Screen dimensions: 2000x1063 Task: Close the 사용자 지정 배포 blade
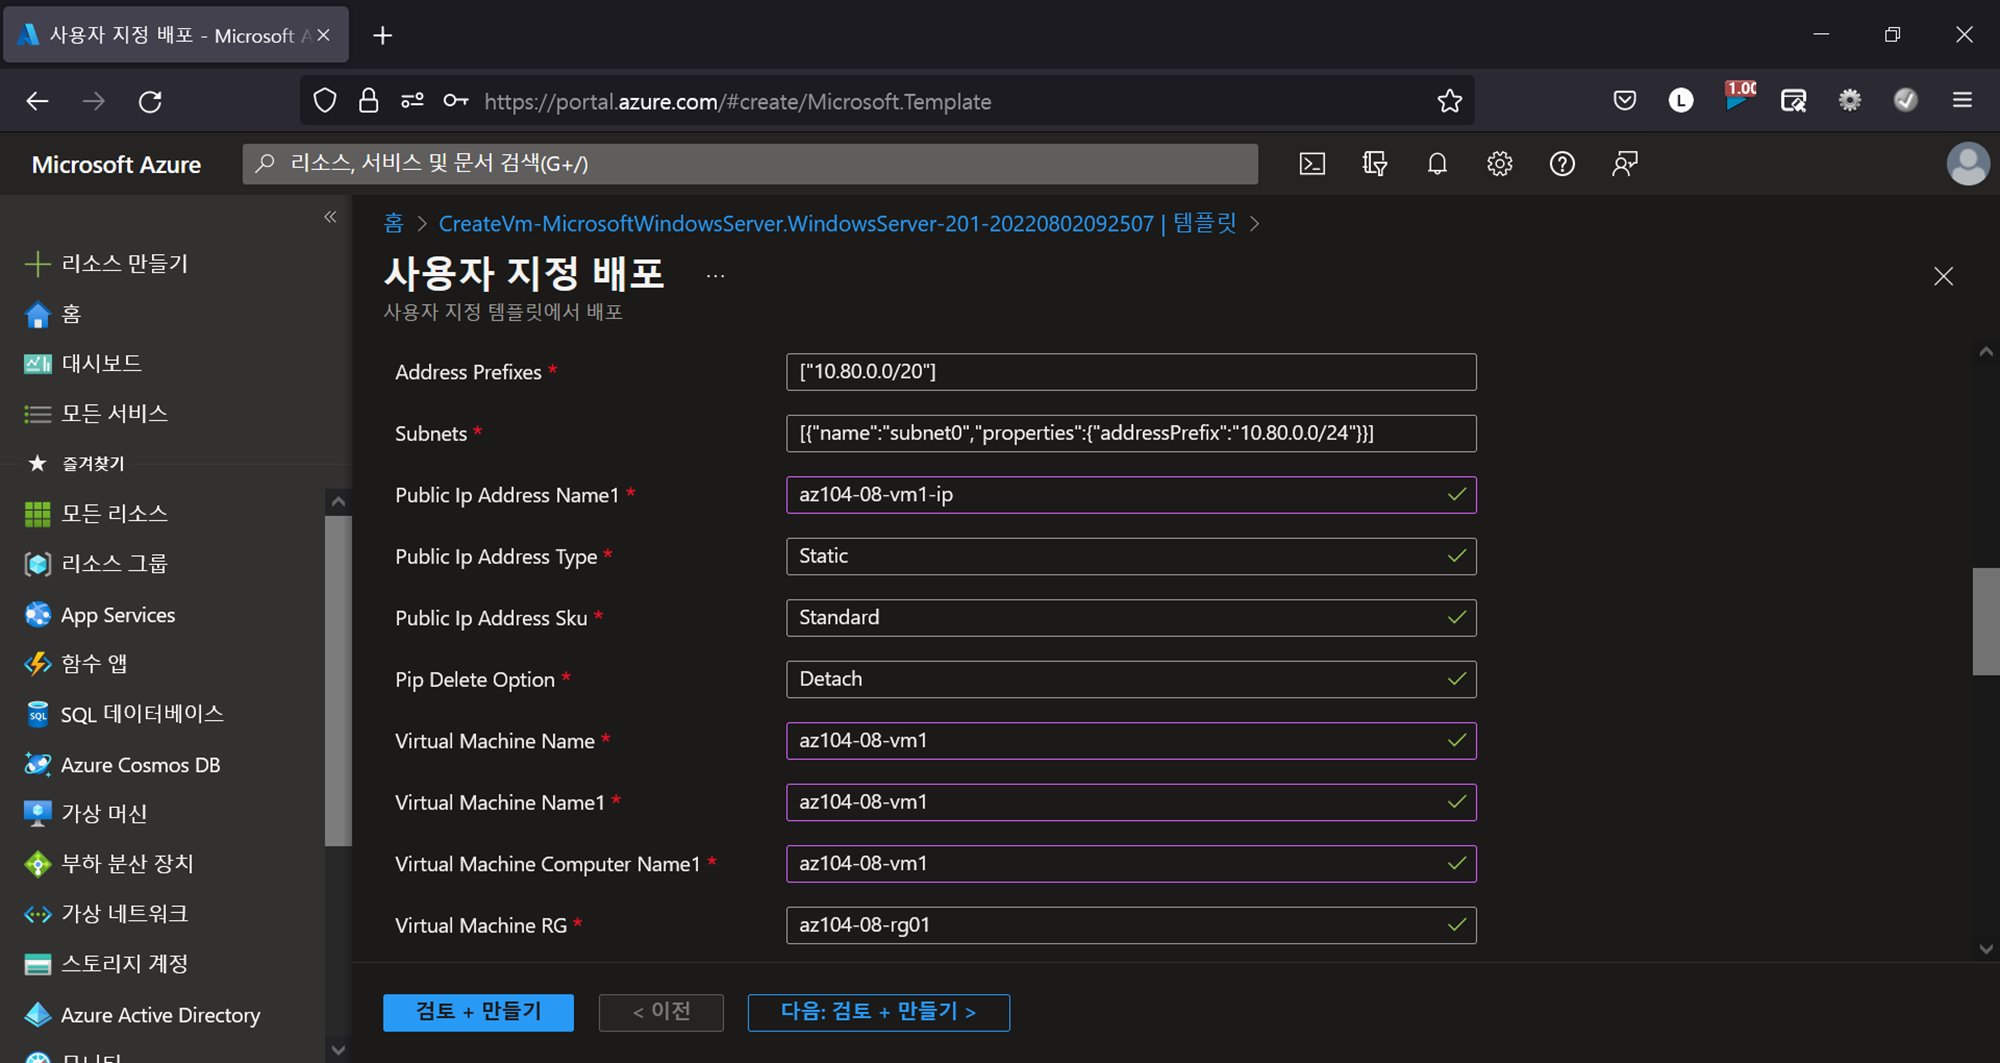pyautogui.click(x=1943, y=276)
